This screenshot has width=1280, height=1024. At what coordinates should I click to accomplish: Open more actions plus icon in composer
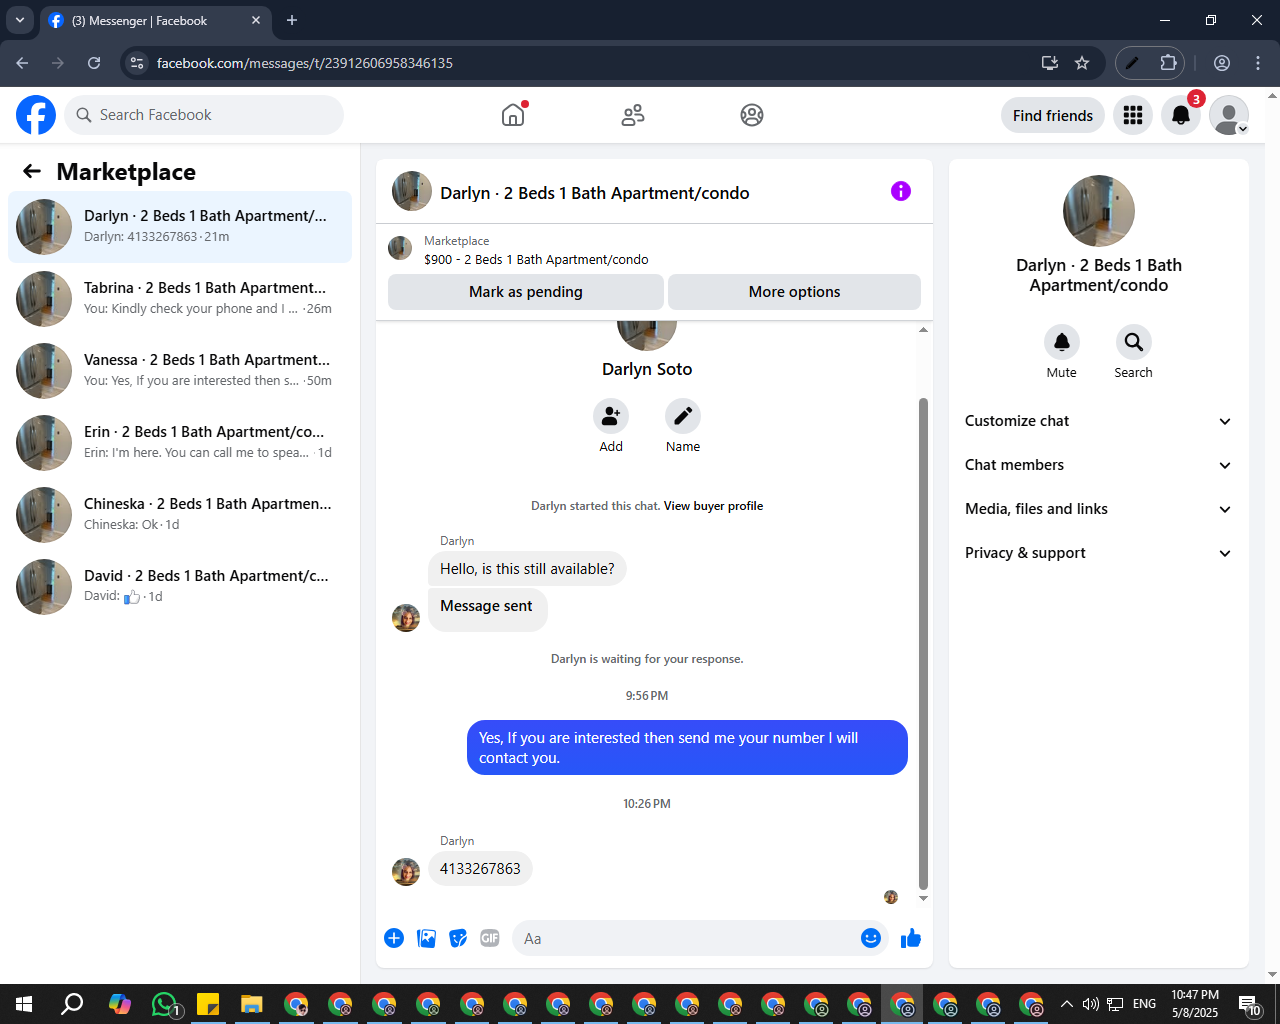coord(394,938)
